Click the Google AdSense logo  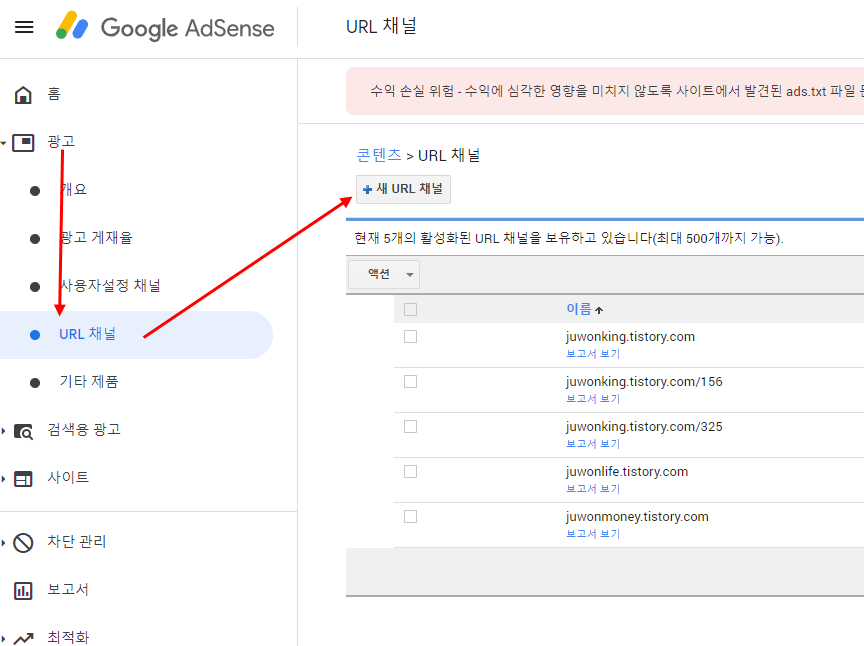[165, 27]
